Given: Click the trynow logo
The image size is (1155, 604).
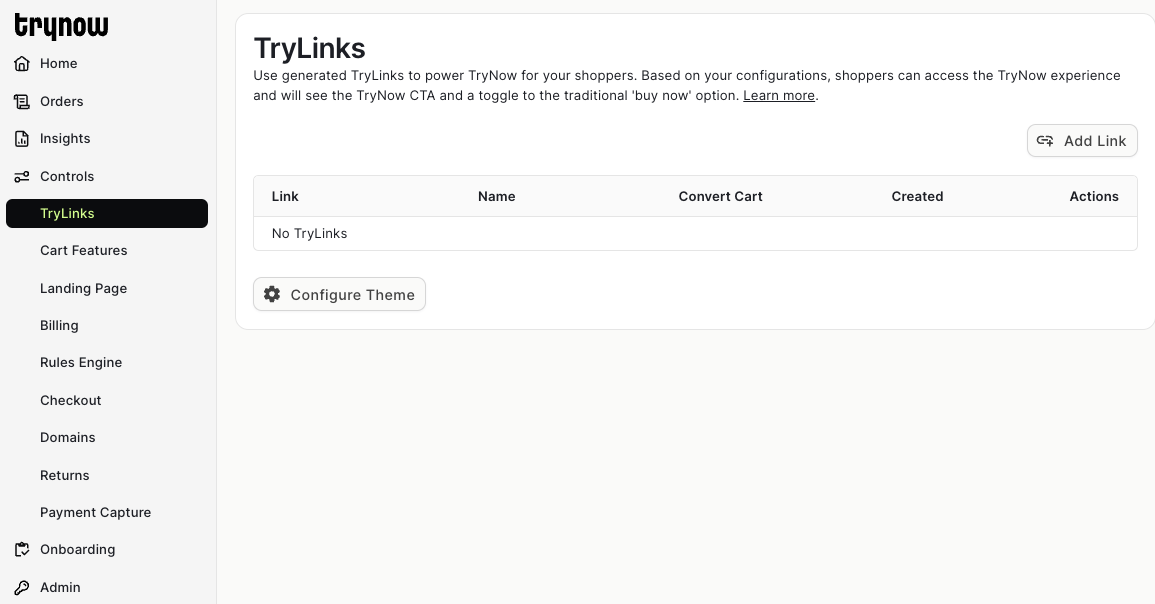Looking at the screenshot, I should [x=61, y=27].
